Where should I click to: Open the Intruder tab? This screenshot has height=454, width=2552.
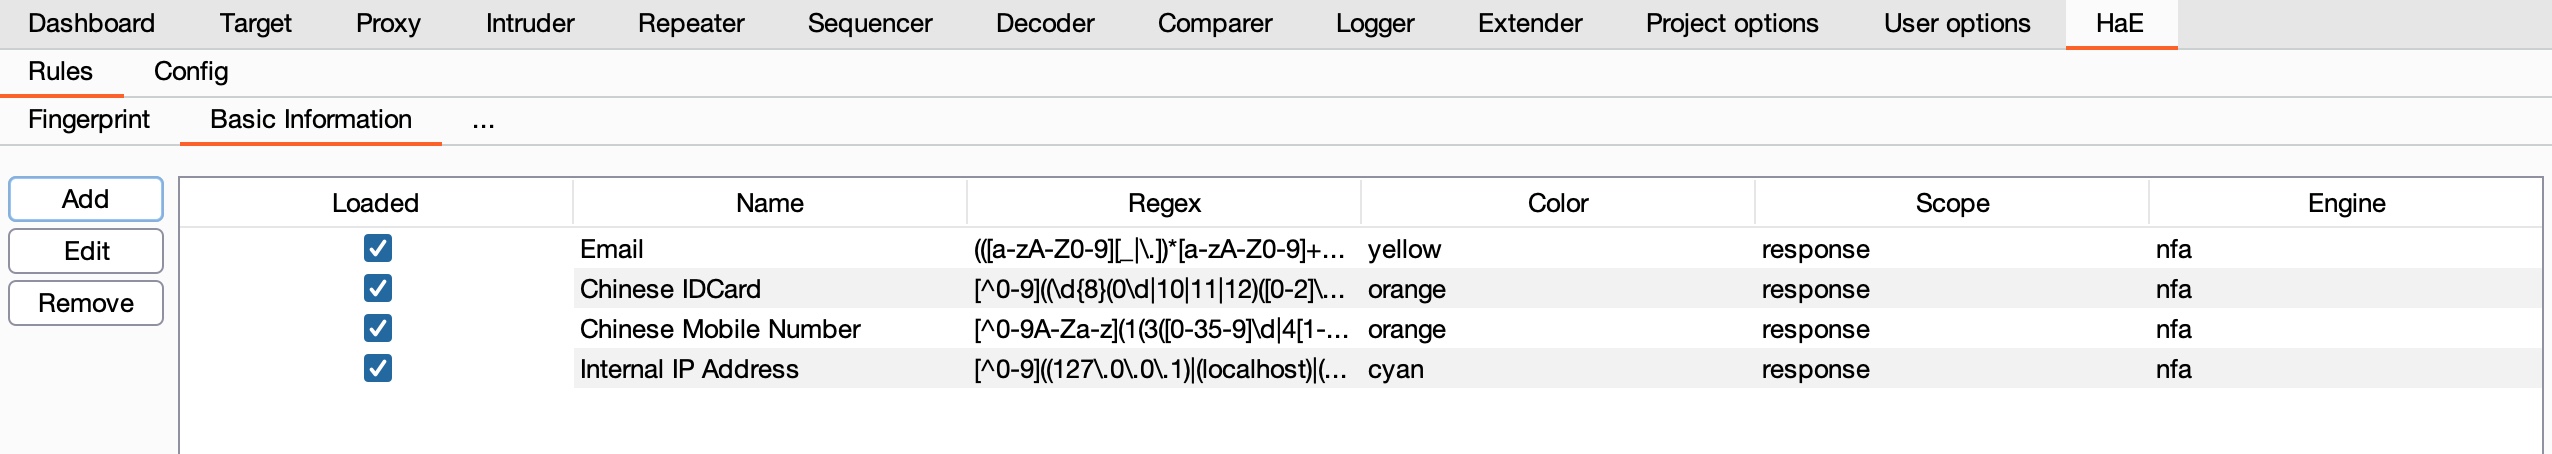click(530, 23)
